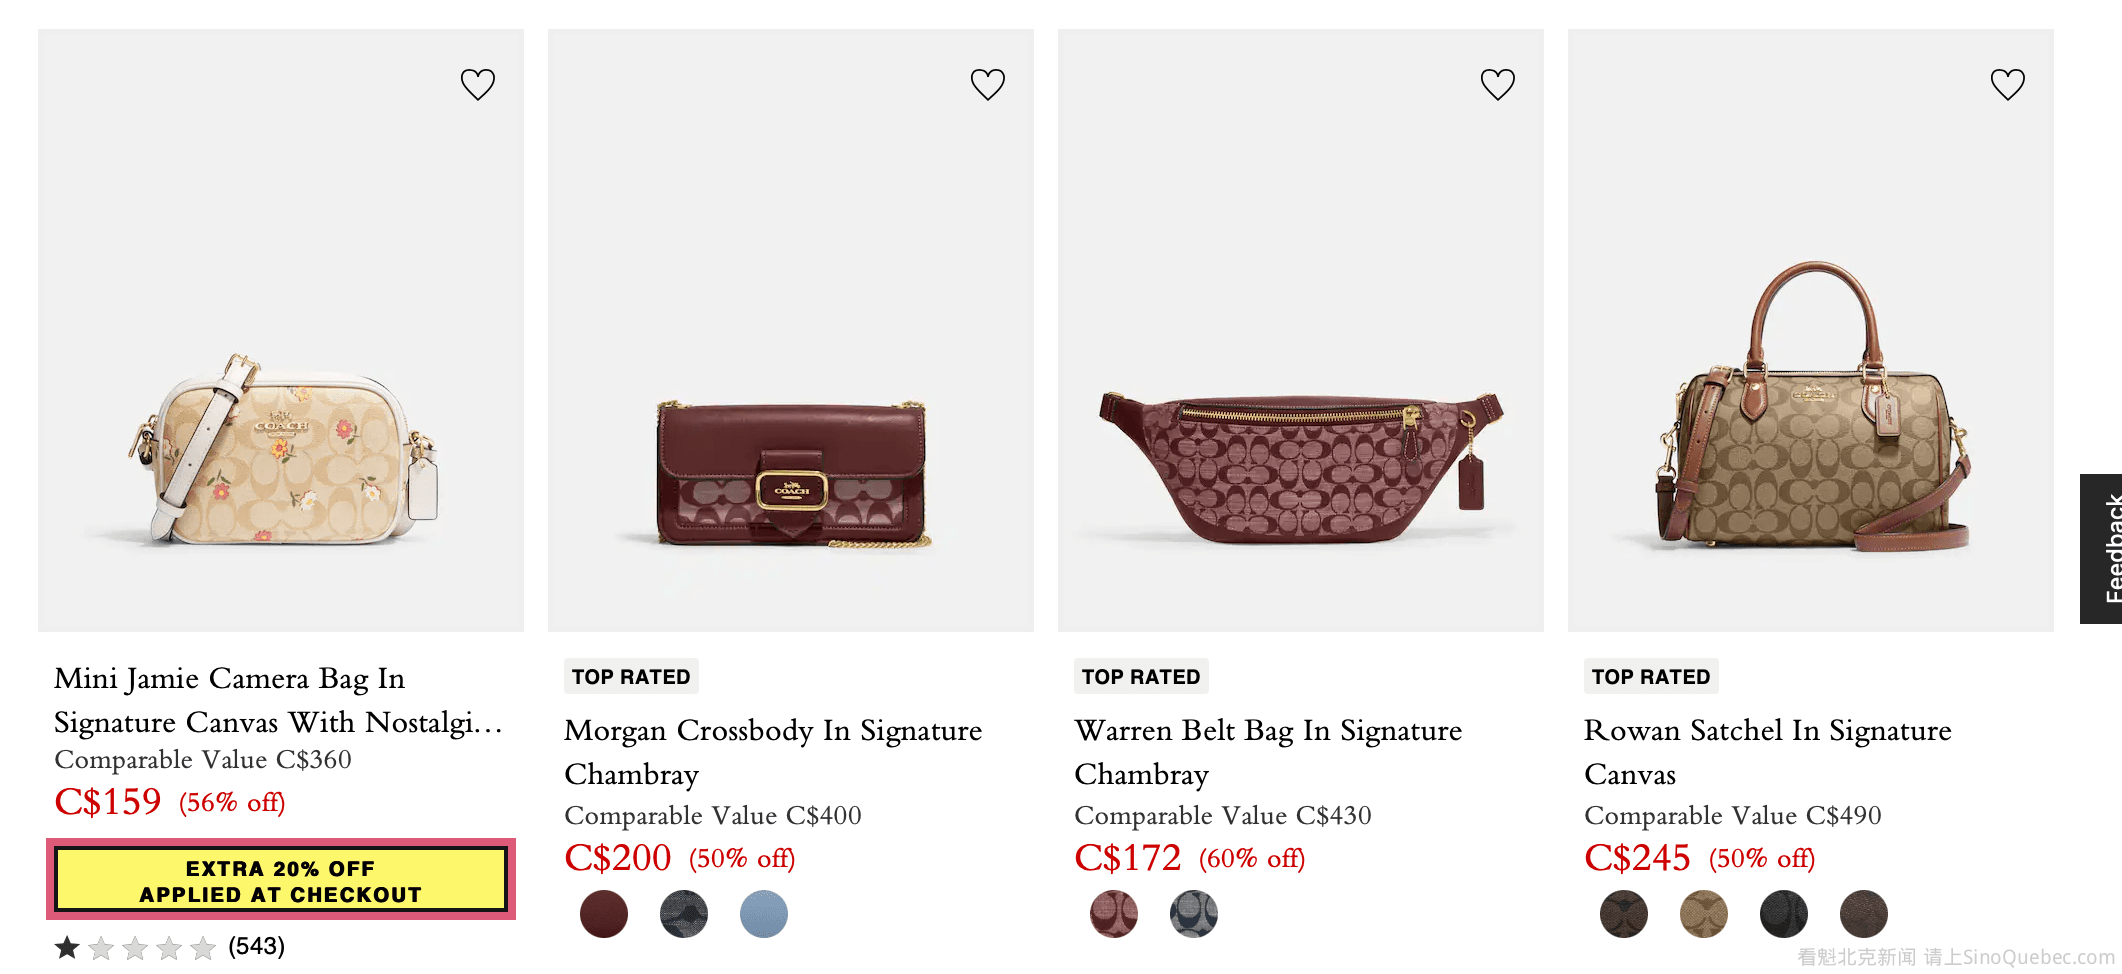The height and width of the screenshot is (974, 2122).
Task: Choose dark denim swatch for Morgan Crossbody
Action: [684, 914]
